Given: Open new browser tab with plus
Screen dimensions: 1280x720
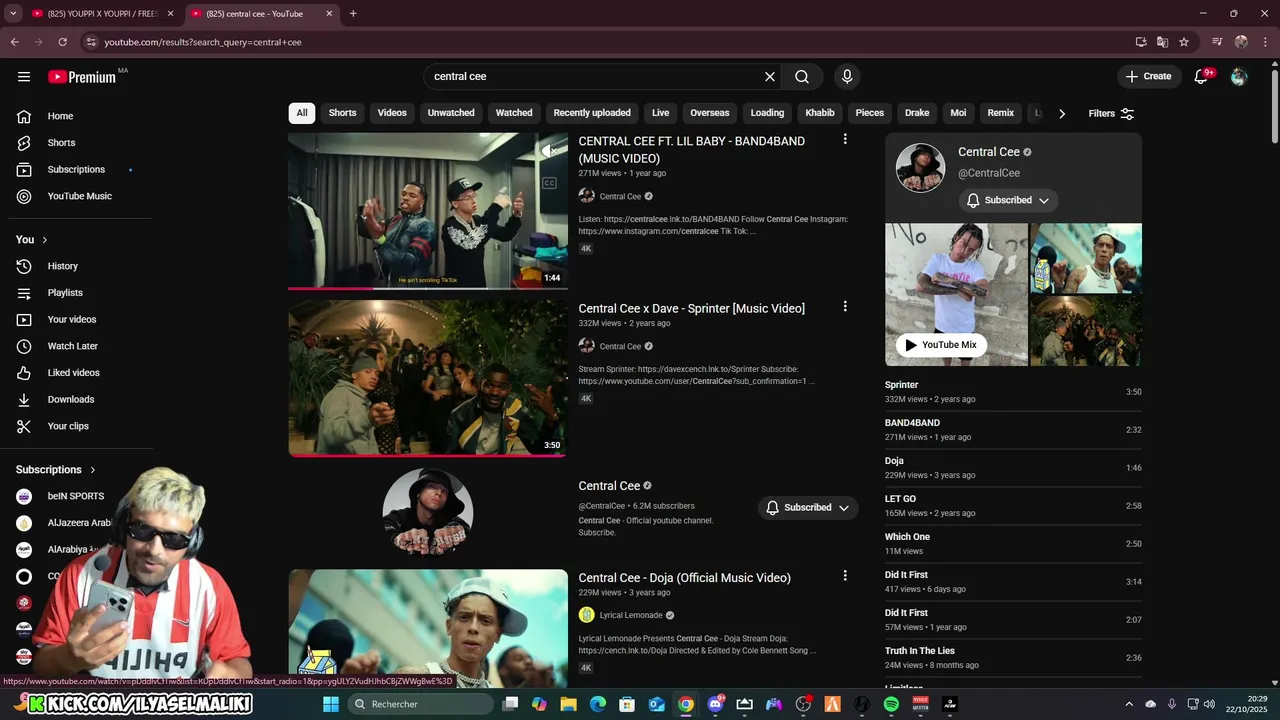Looking at the screenshot, I should click(353, 14).
